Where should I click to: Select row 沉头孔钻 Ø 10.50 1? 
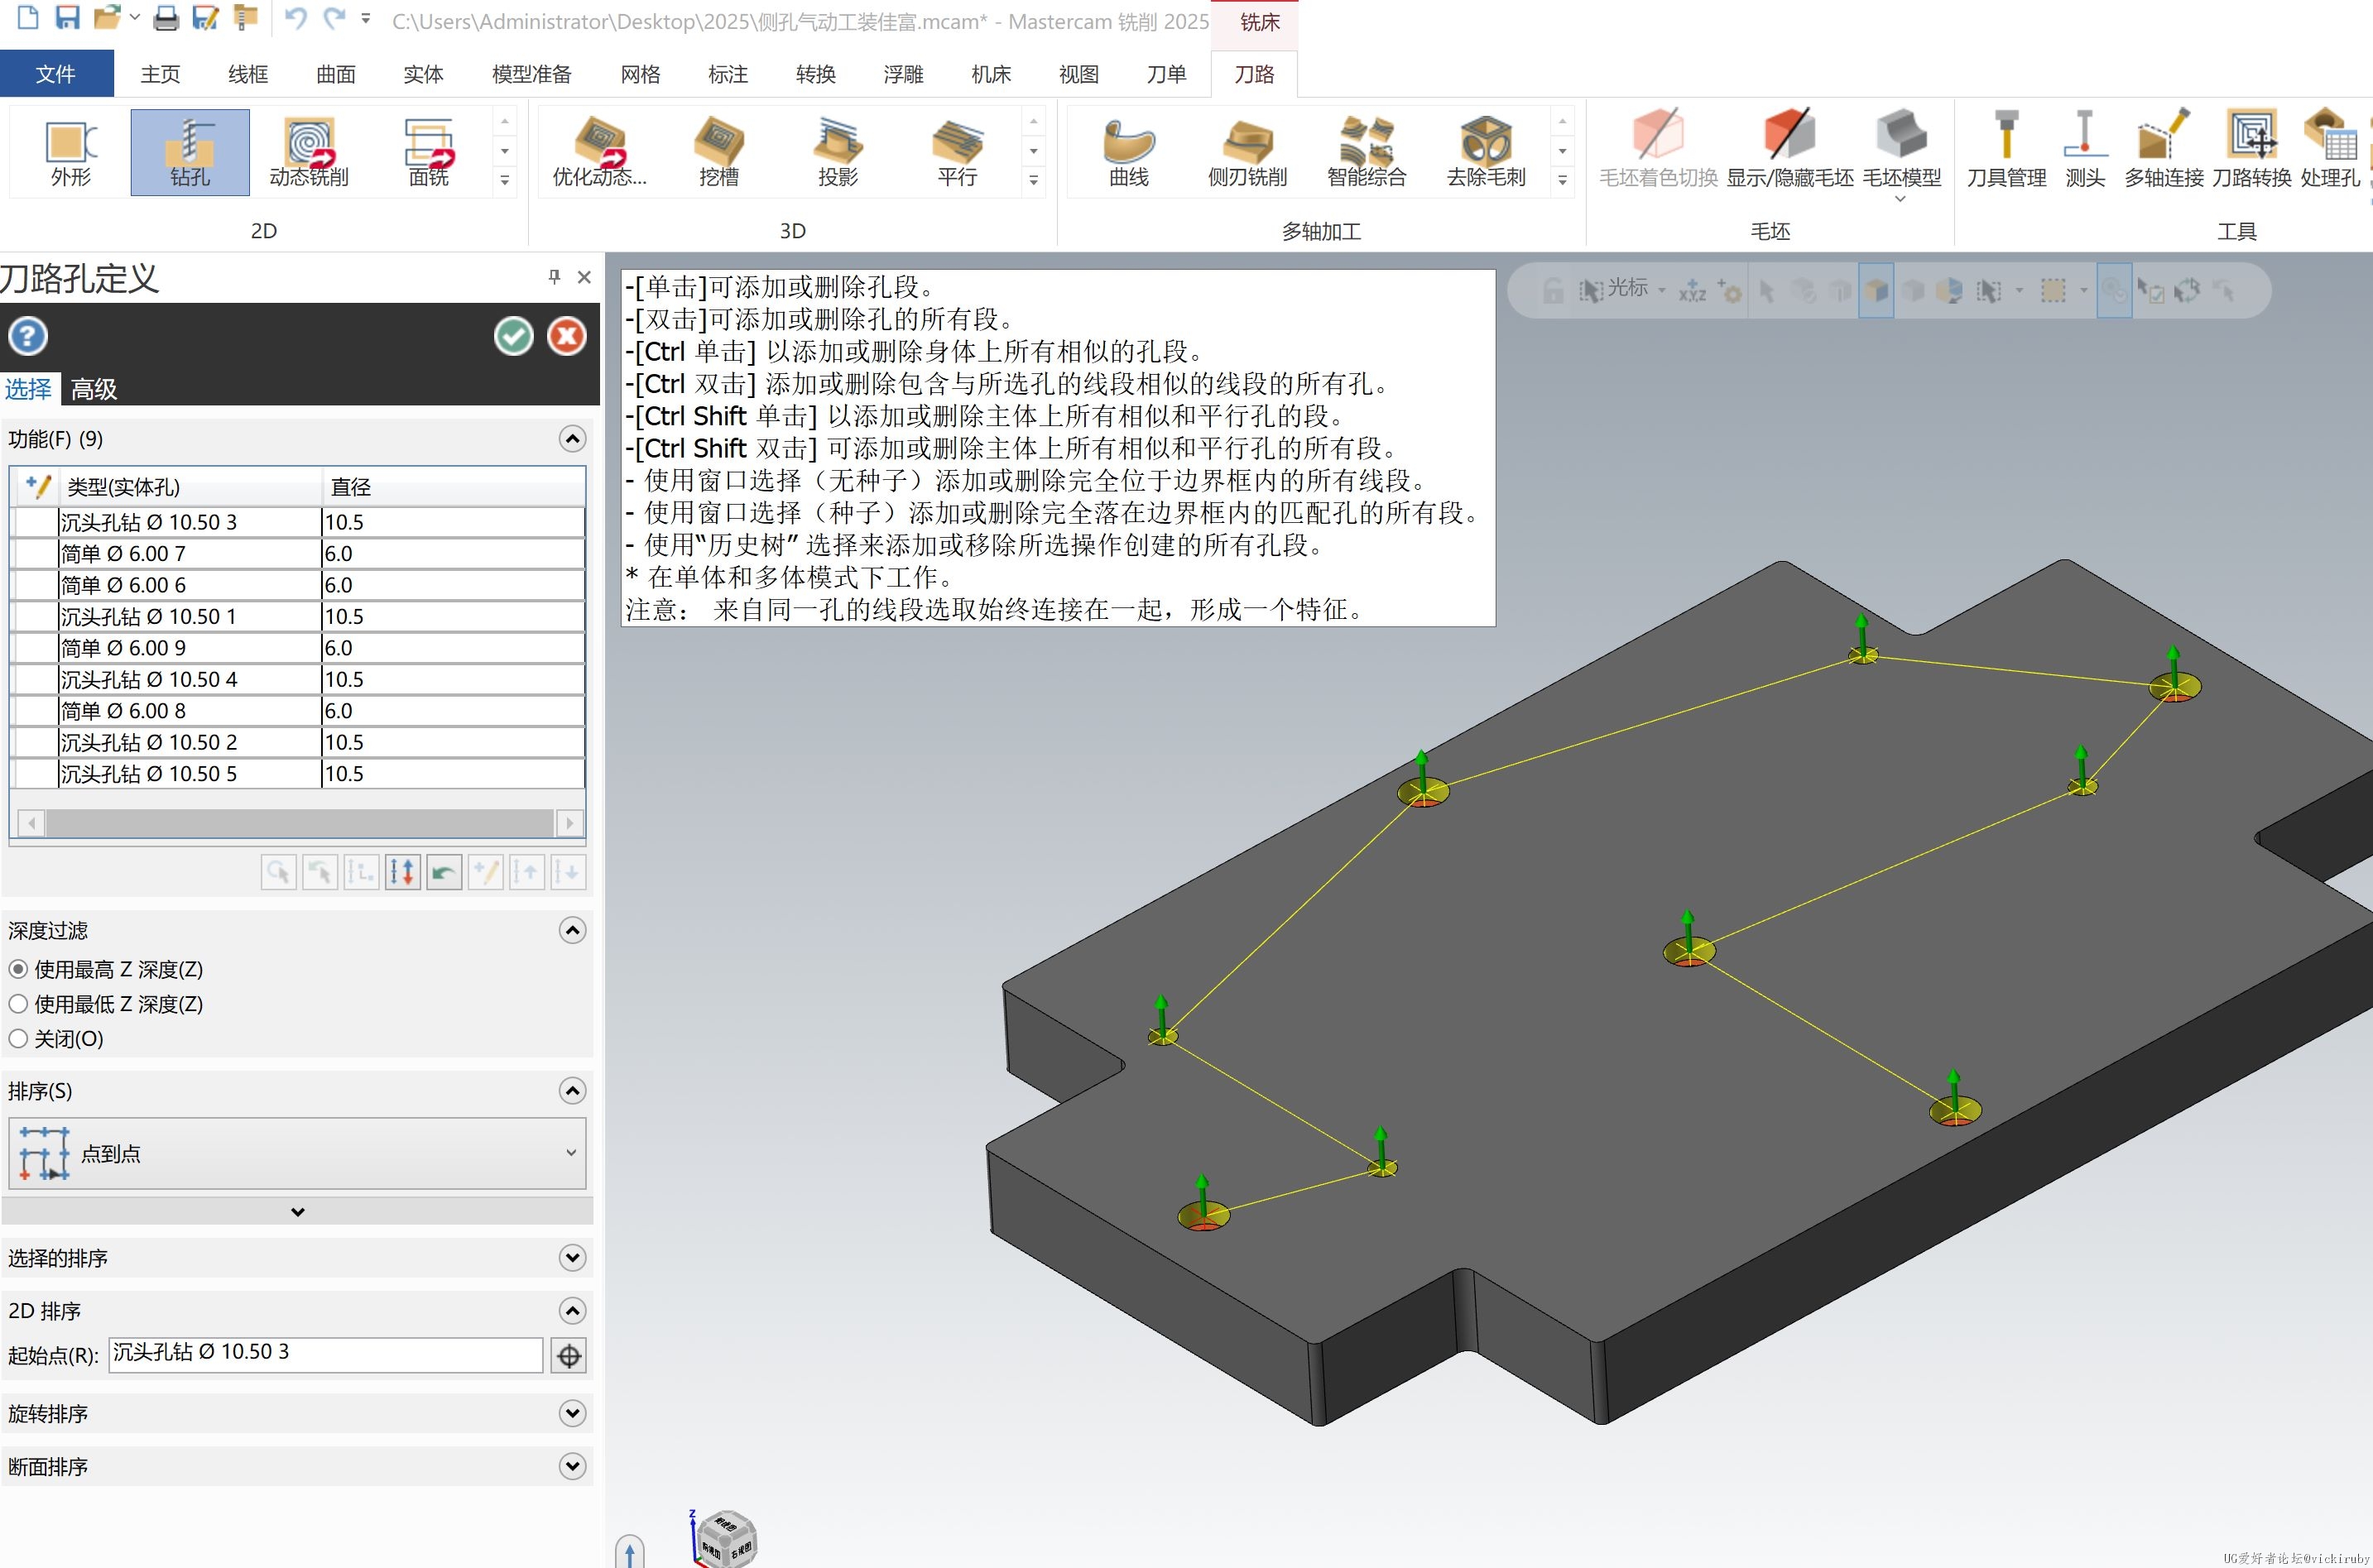(x=298, y=617)
